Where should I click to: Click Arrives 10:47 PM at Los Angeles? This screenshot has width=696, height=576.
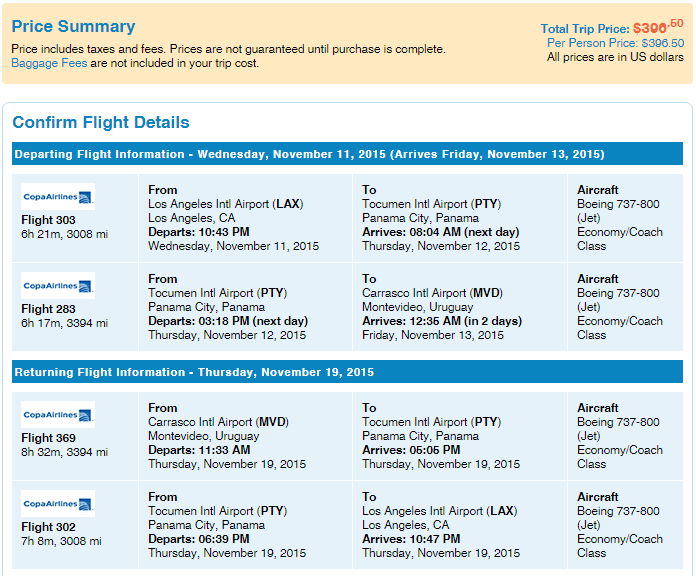click(x=411, y=539)
